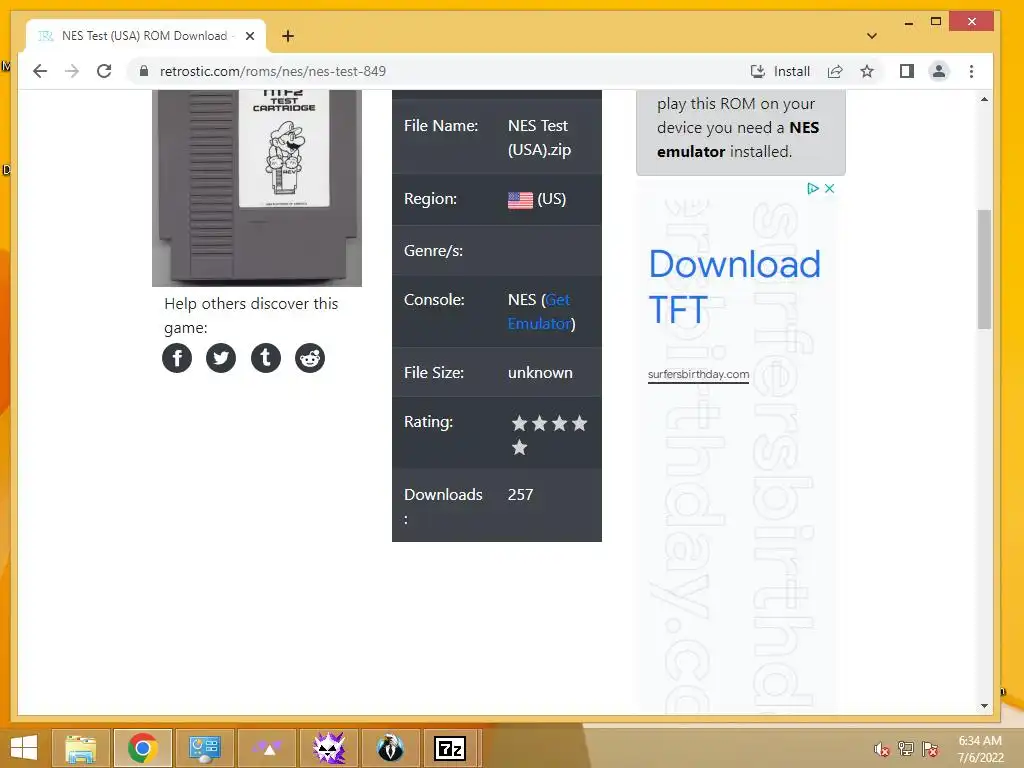Share the game on Twitter
Screen dimensions: 1024x768
tap(221, 358)
